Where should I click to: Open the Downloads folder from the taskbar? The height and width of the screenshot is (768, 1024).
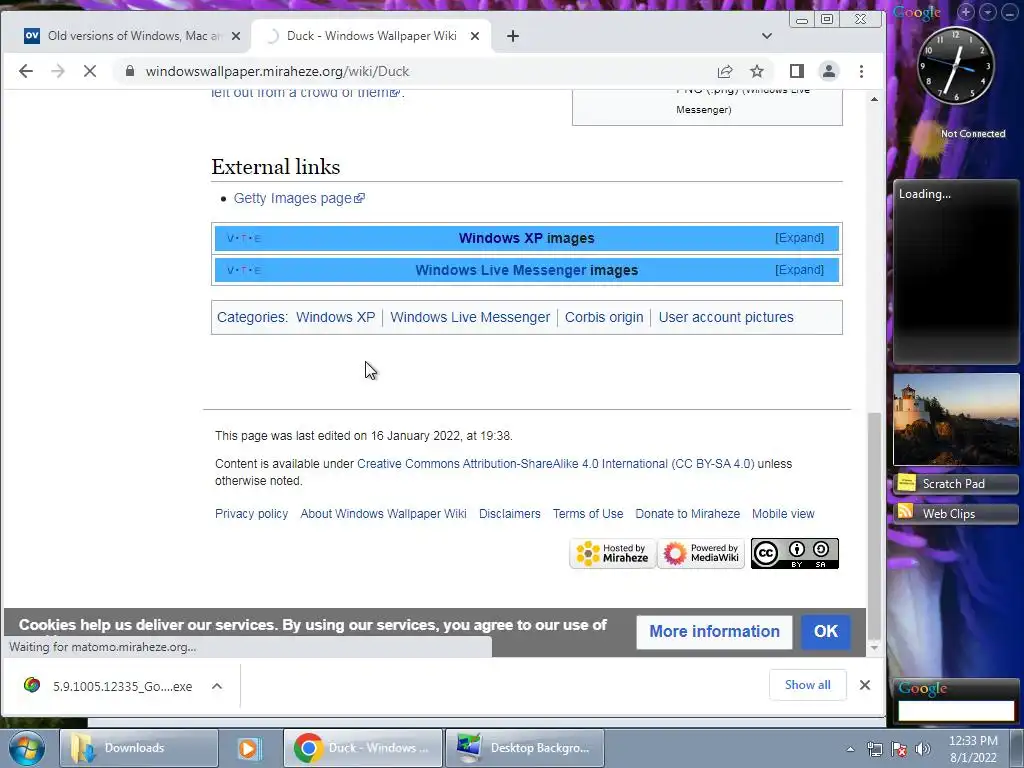(x=139, y=748)
